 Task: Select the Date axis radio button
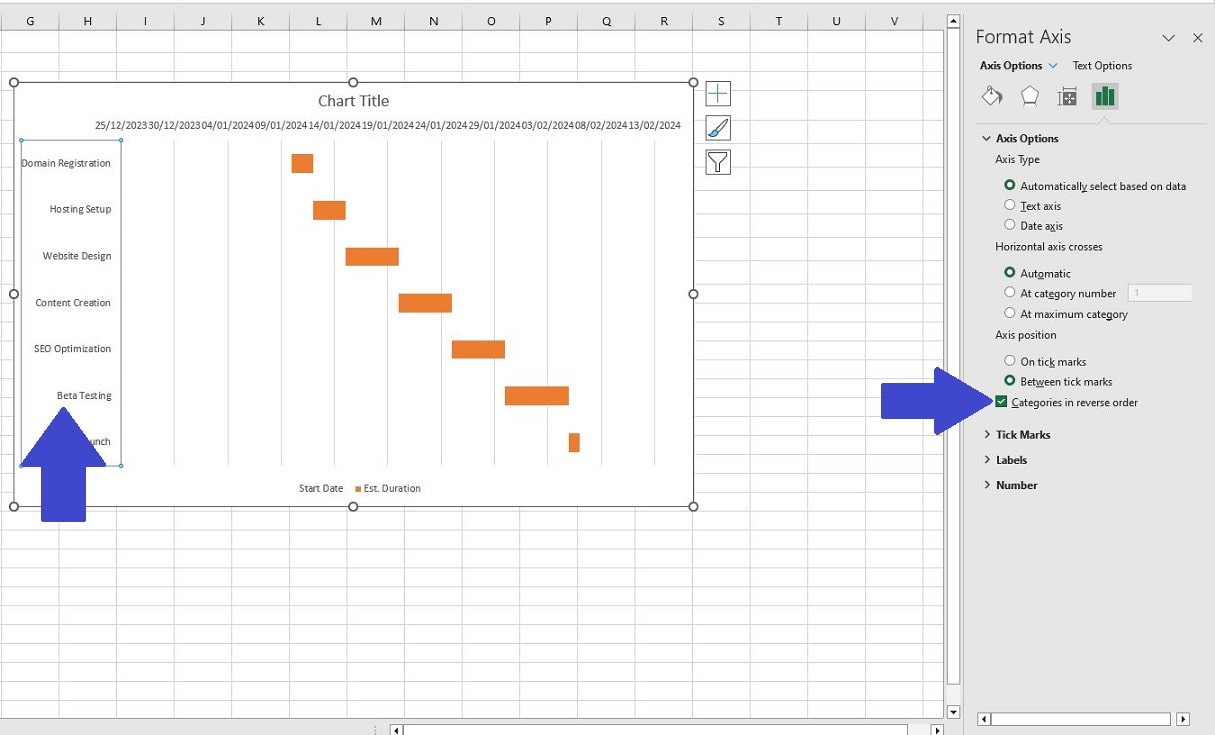pyautogui.click(x=1010, y=225)
